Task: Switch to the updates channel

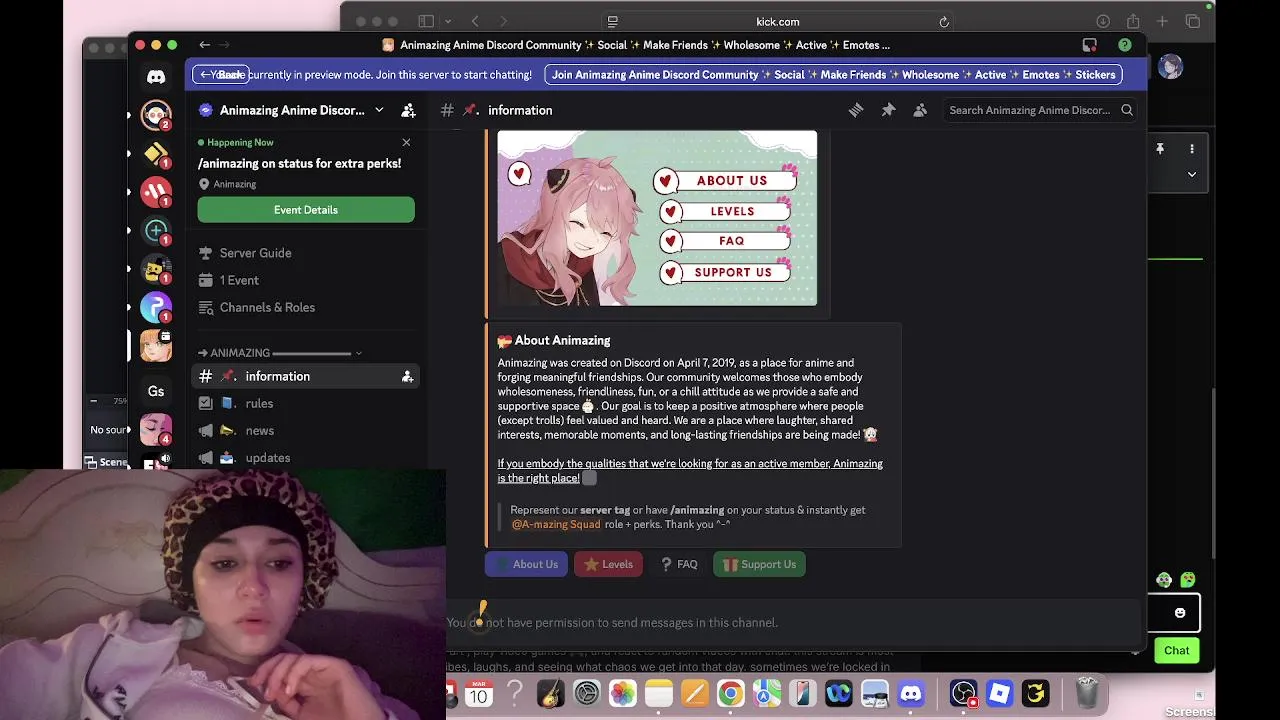Action: 305,457
